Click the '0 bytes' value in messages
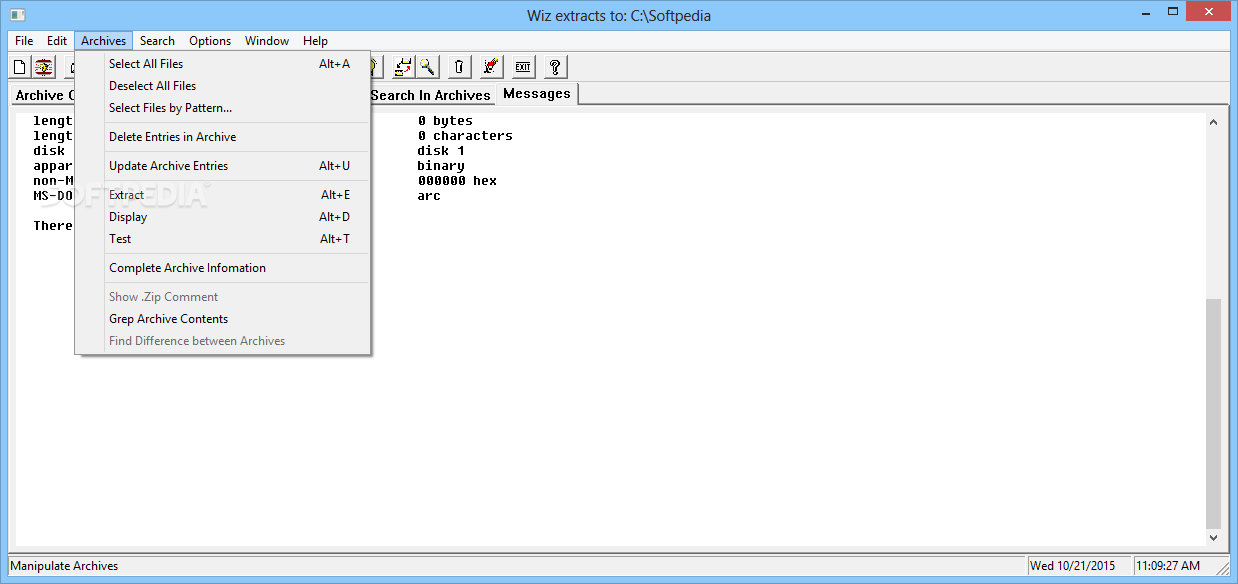Viewport: 1238px width, 584px height. 445,121
